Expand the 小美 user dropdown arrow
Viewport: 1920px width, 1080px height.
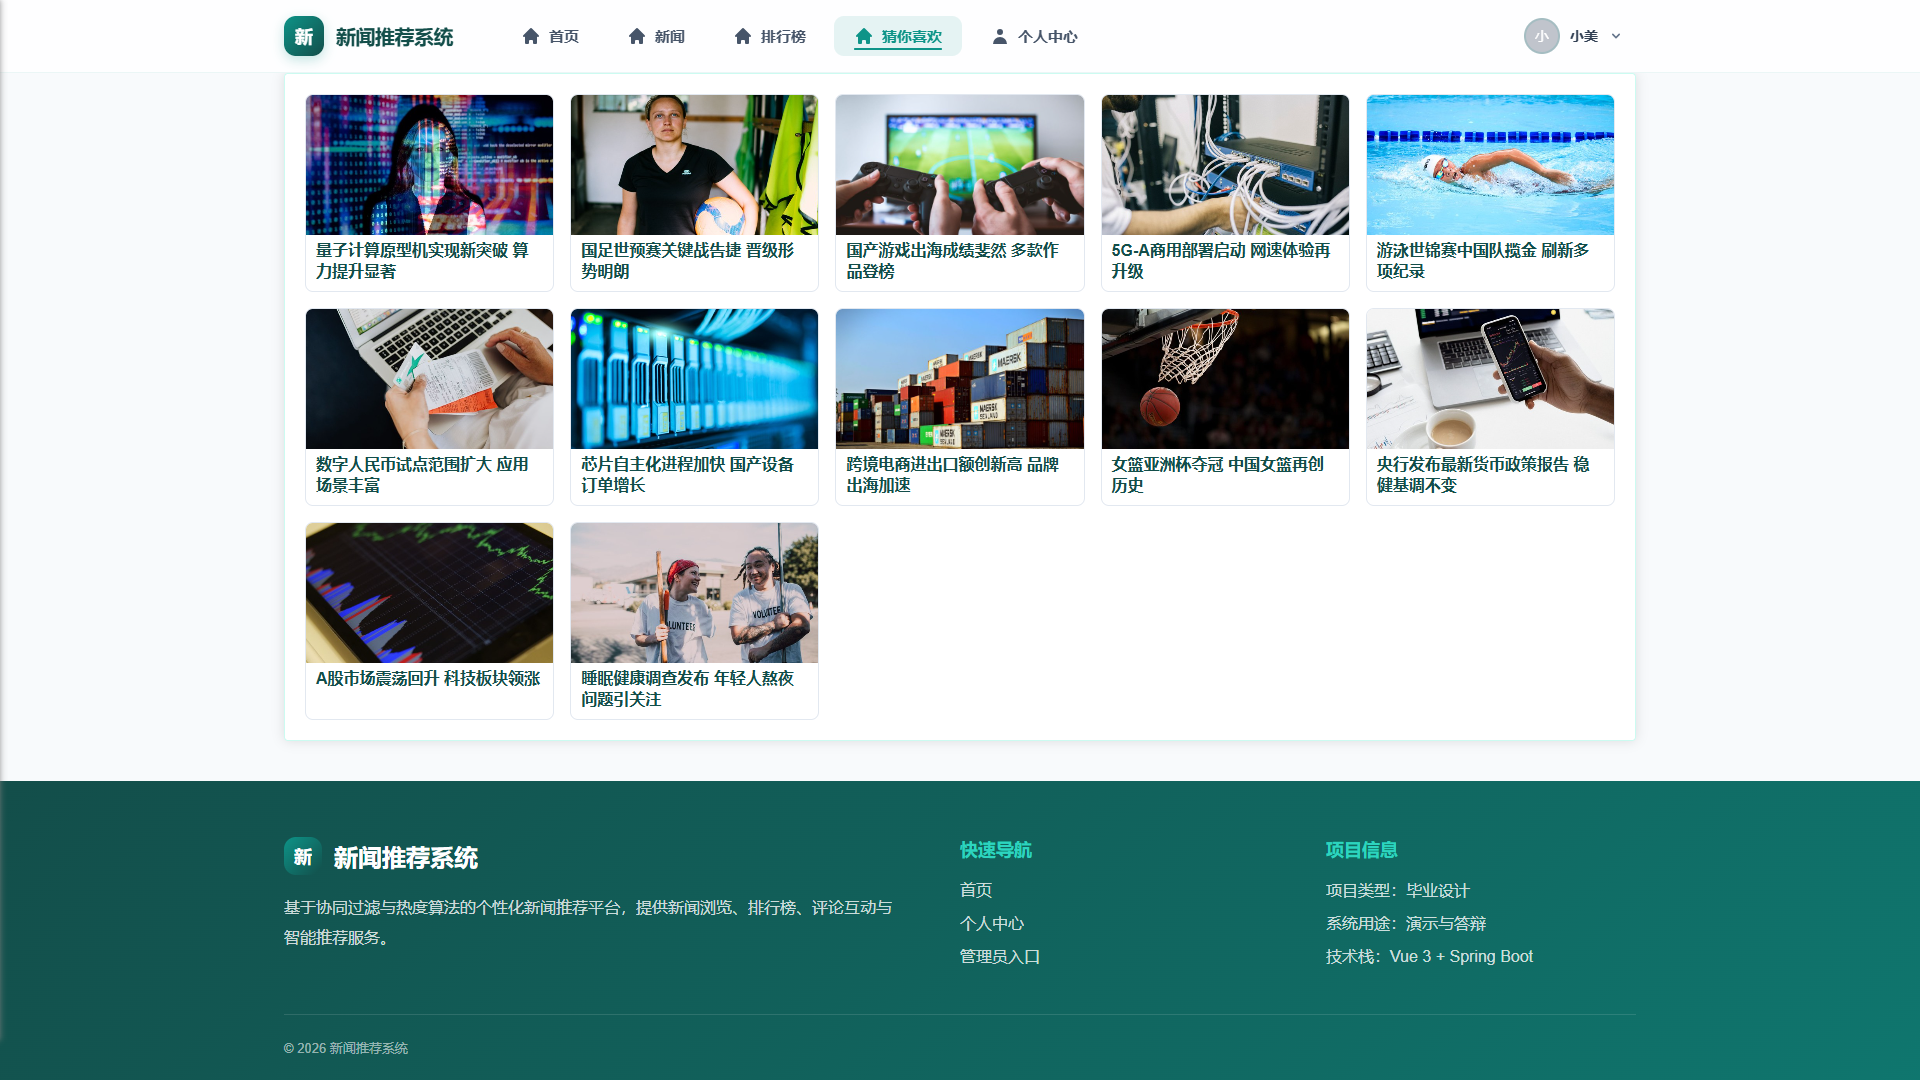tap(1616, 36)
